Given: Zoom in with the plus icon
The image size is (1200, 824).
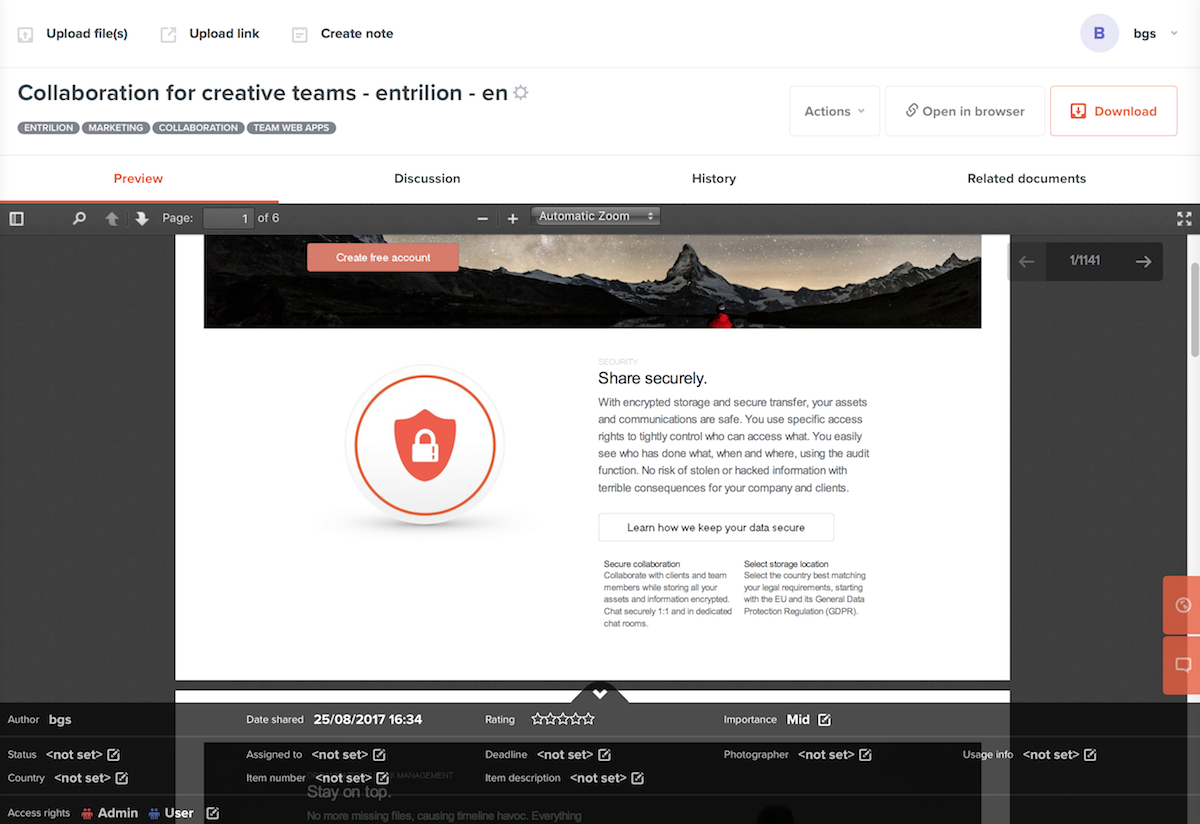Looking at the screenshot, I should pyautogui.click(x=513, y=218).
